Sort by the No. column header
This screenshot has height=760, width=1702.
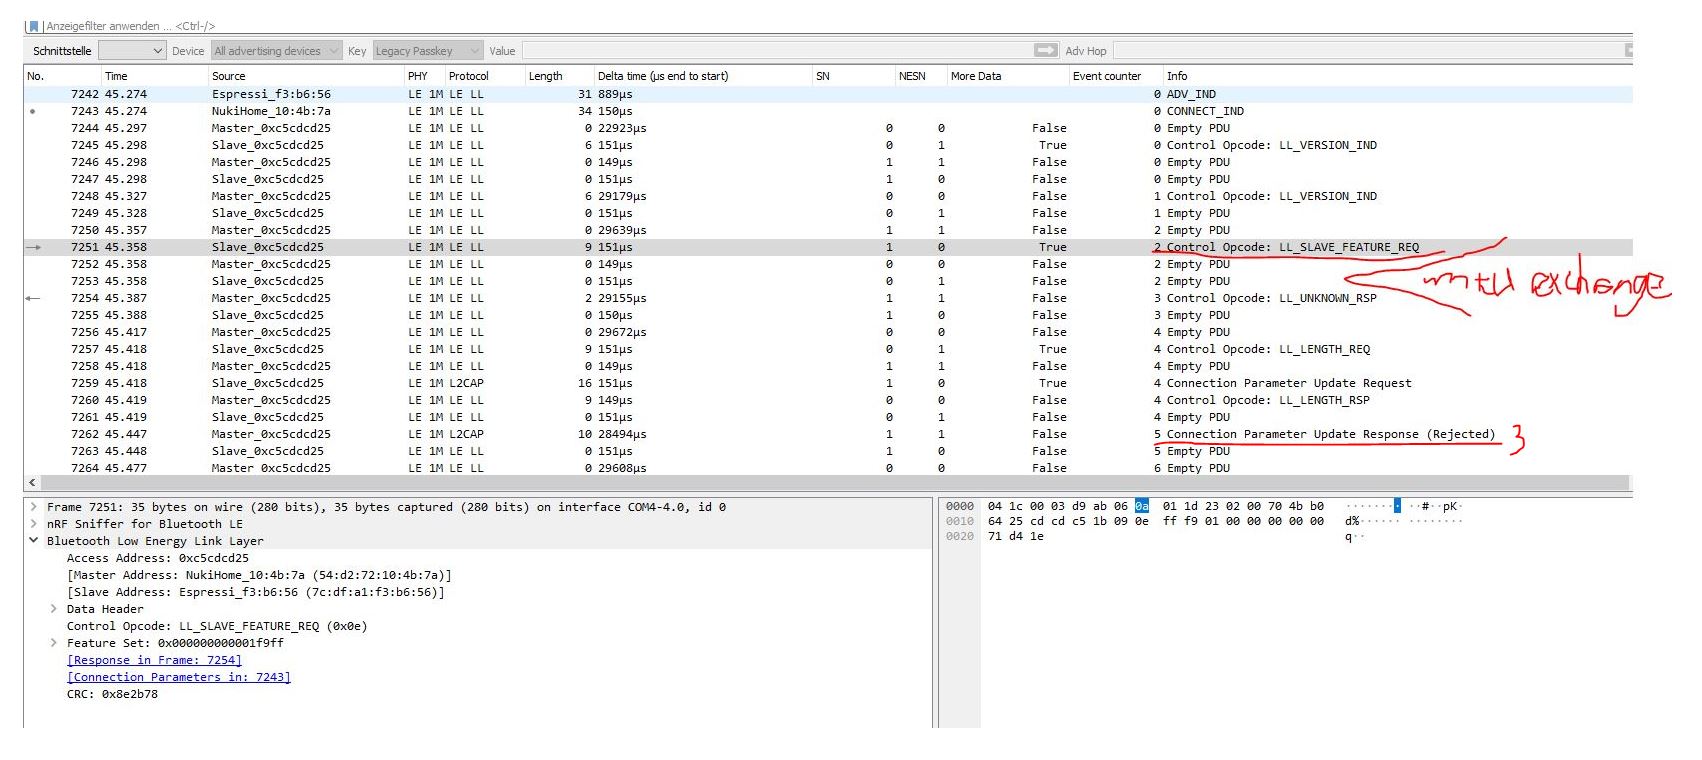coord(62,76)
